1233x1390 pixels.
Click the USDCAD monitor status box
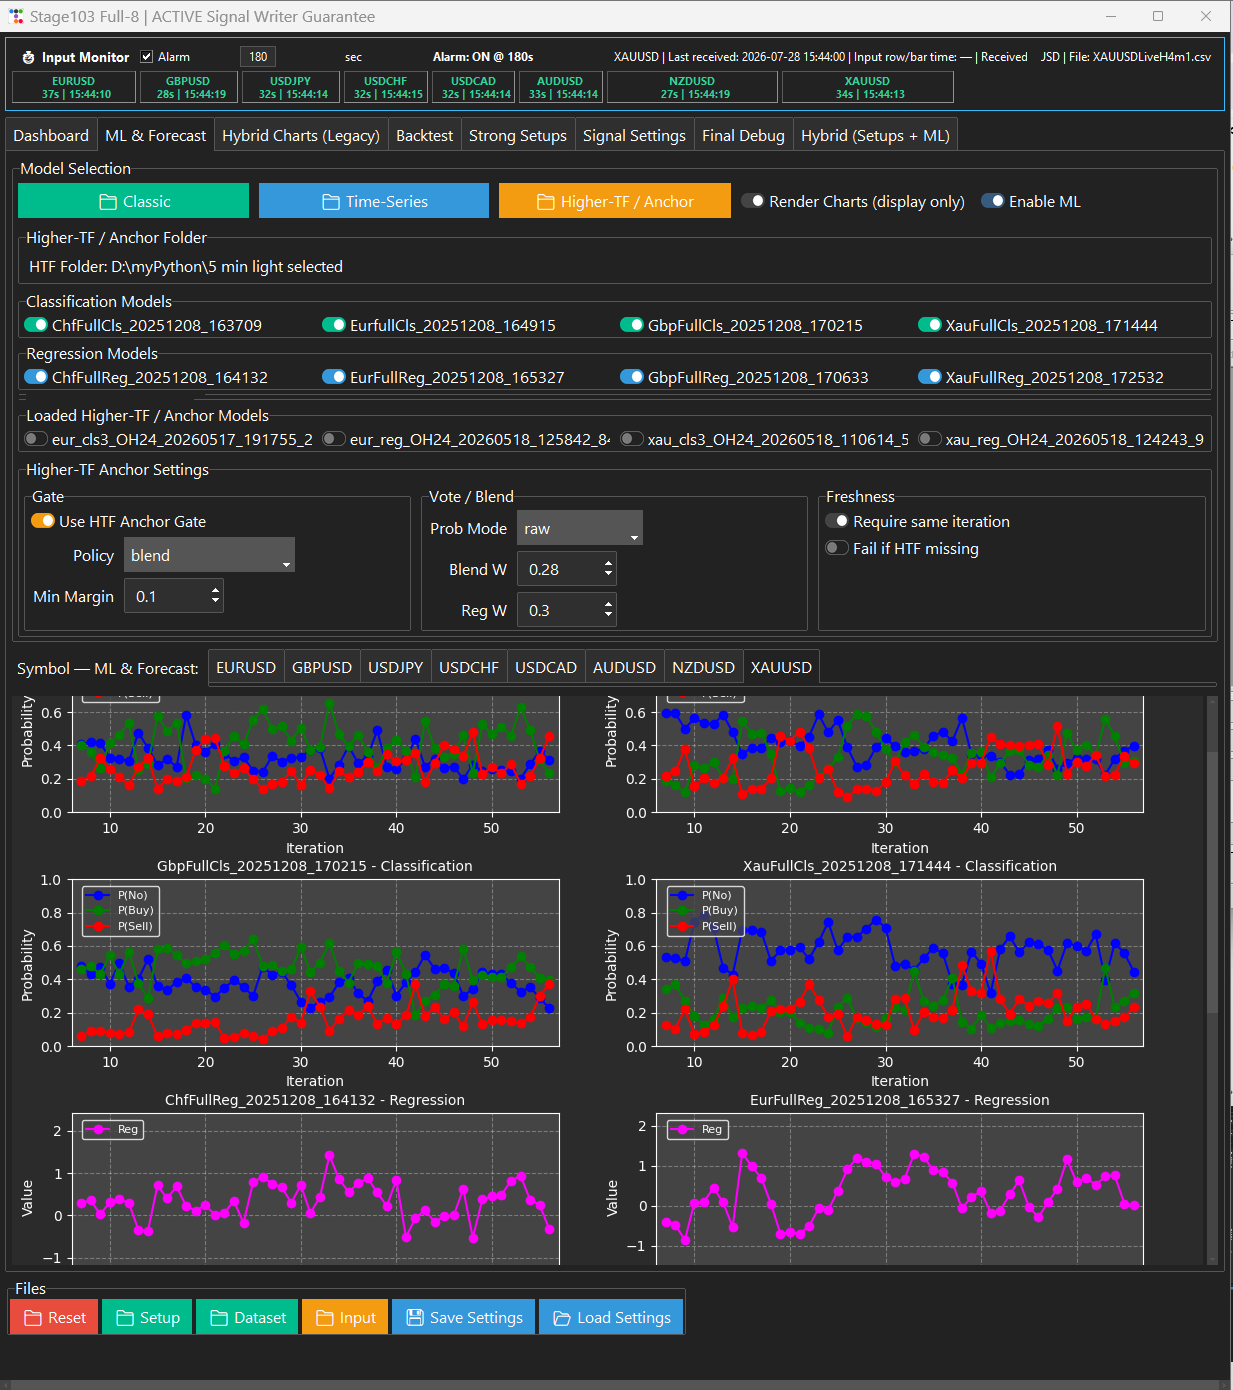(473, 87)
